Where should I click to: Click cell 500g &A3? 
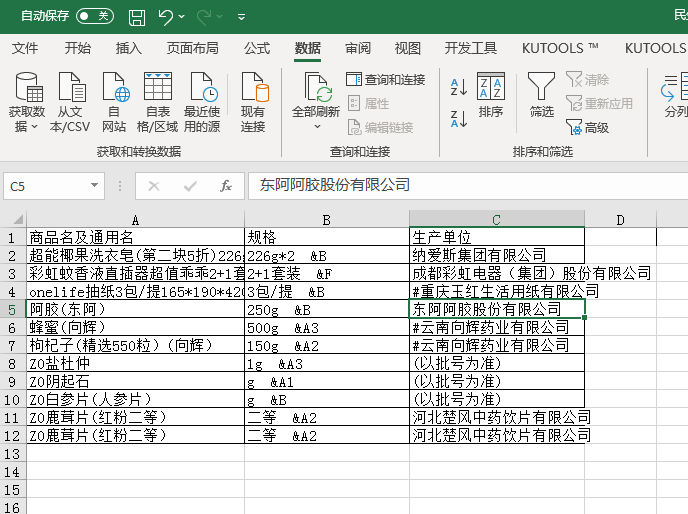326,327
